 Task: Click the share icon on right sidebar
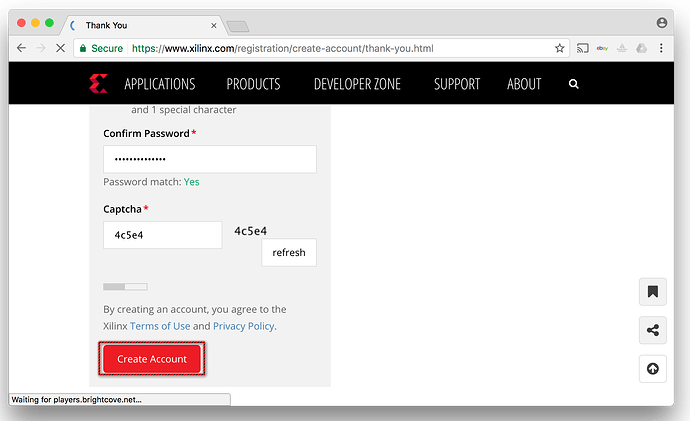[x=652, y=330]
